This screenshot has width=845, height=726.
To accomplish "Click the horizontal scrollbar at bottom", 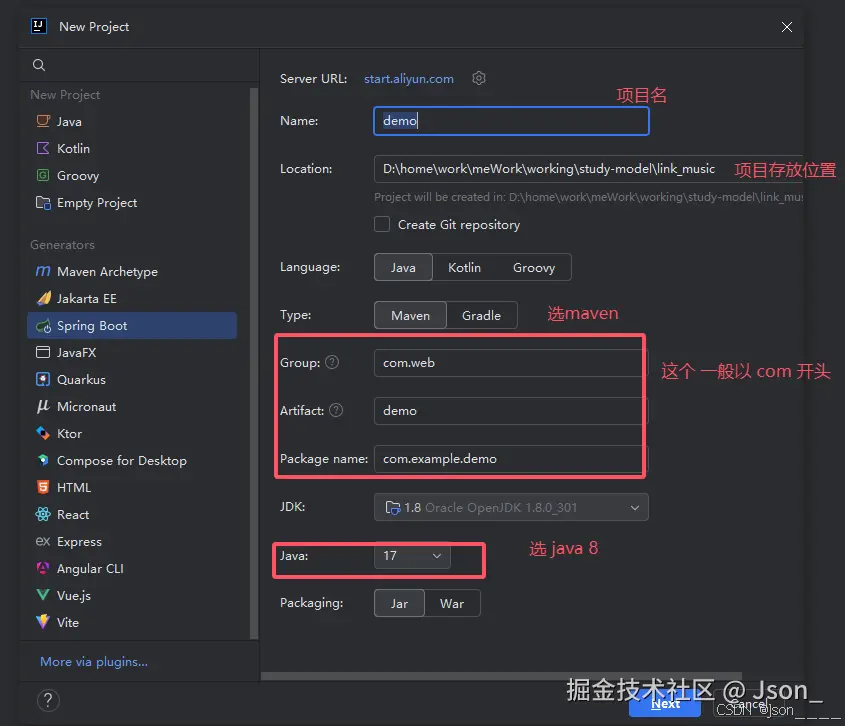I will (501, 676).
